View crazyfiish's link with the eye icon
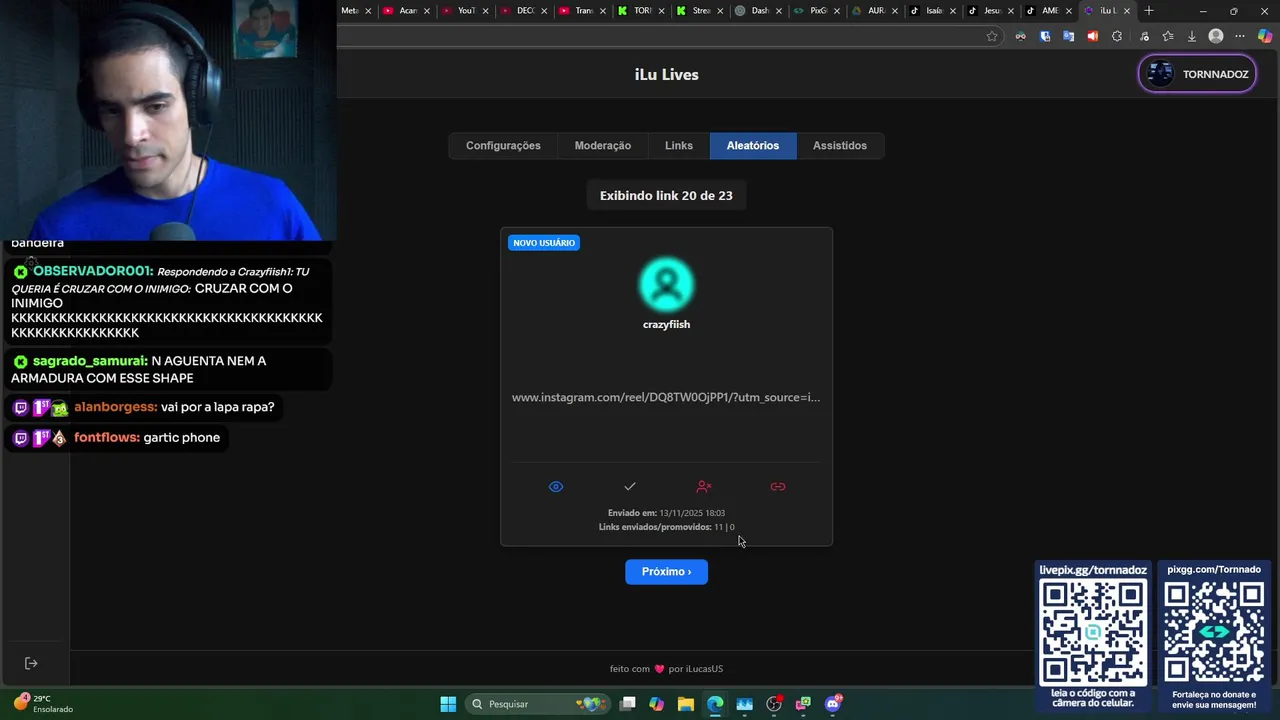The image size is (1280, 720). coord(556,487)
